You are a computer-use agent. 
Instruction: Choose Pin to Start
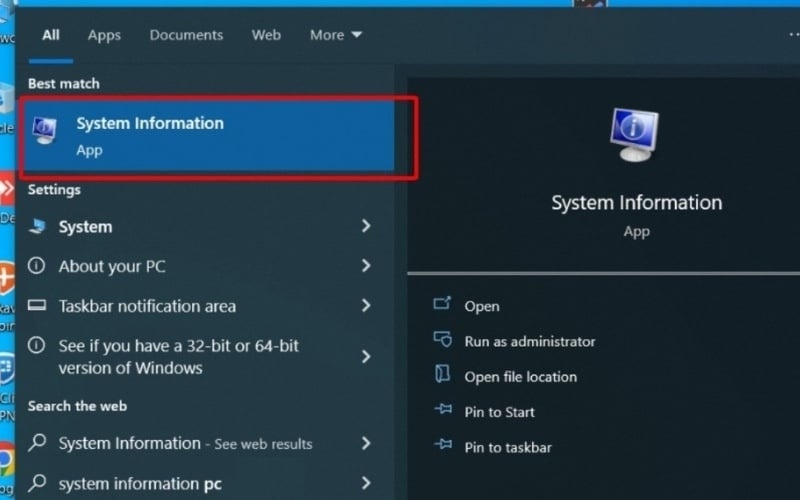tap(499, 412)
